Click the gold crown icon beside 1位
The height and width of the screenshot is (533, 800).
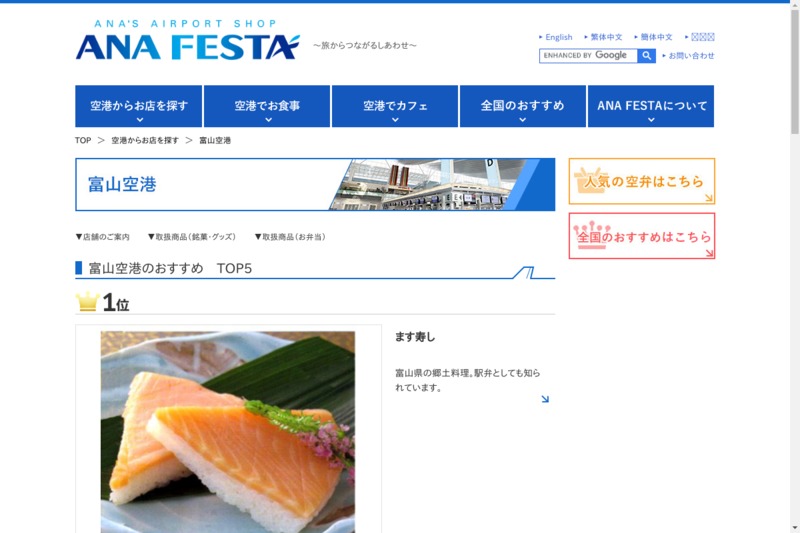click(x=88, y=301)
